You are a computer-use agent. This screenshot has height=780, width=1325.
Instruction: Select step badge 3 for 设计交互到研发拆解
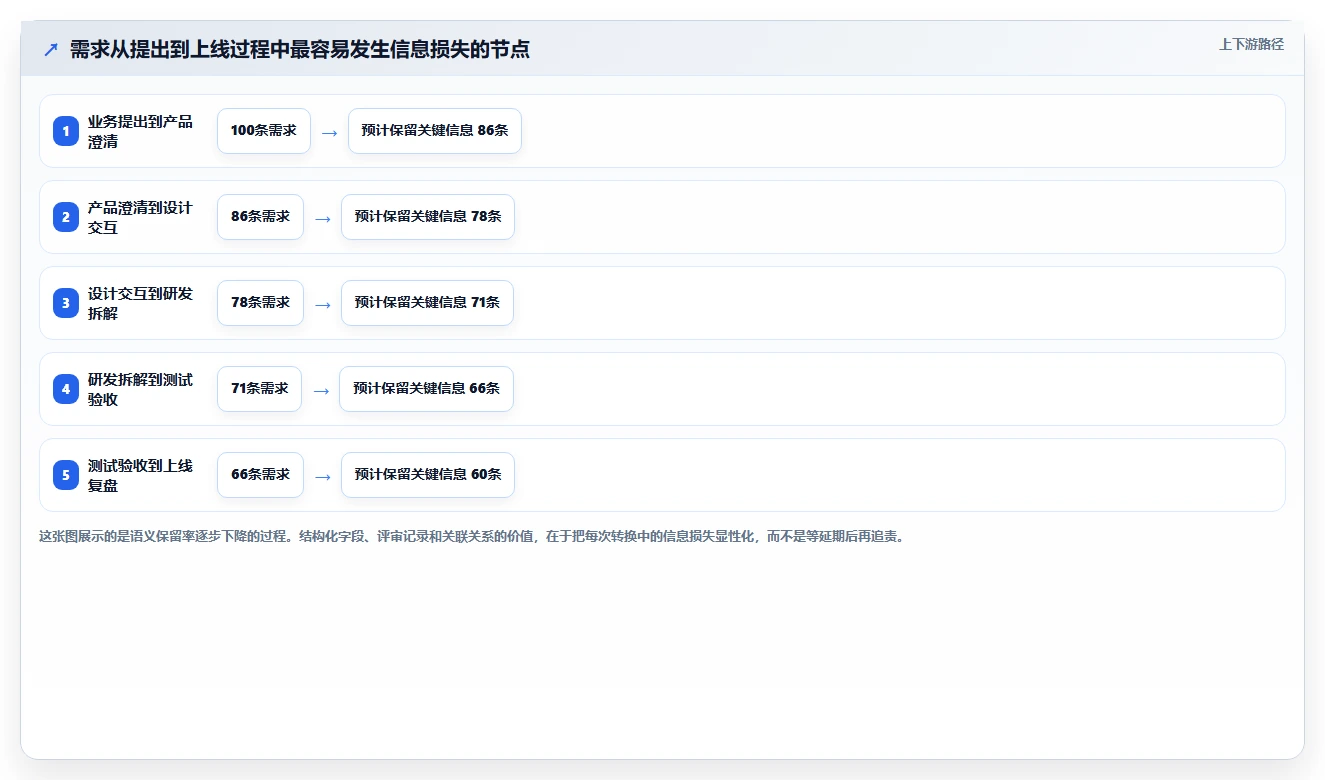tap(66, 303)
